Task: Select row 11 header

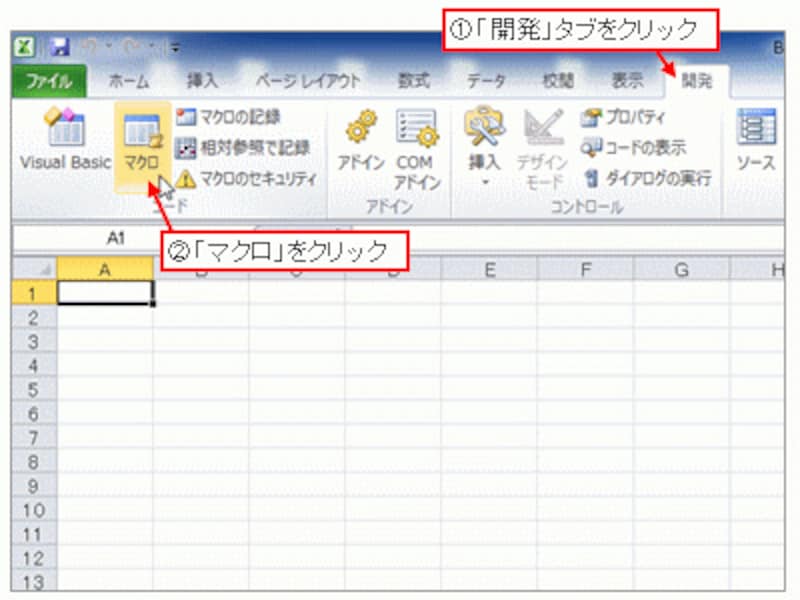Action: (x=34, y=534)
